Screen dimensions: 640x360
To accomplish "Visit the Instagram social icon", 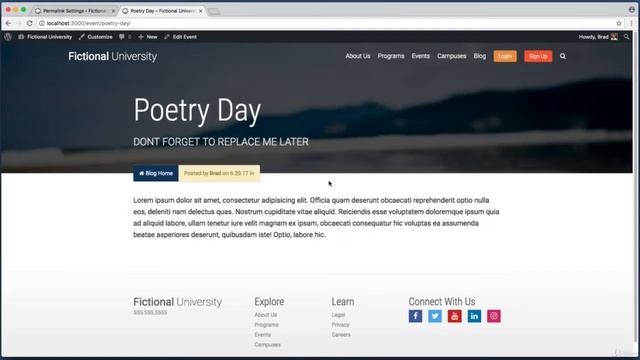I will (493, 316).
